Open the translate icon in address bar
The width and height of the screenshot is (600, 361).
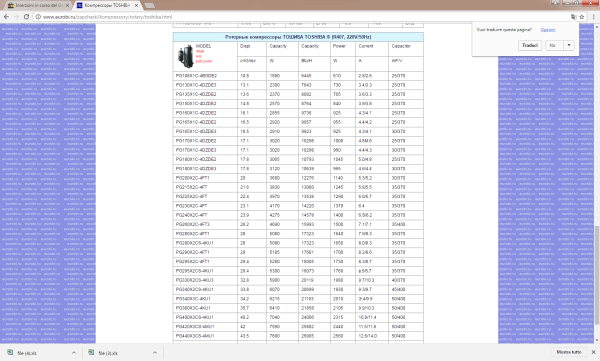(573, 17)
